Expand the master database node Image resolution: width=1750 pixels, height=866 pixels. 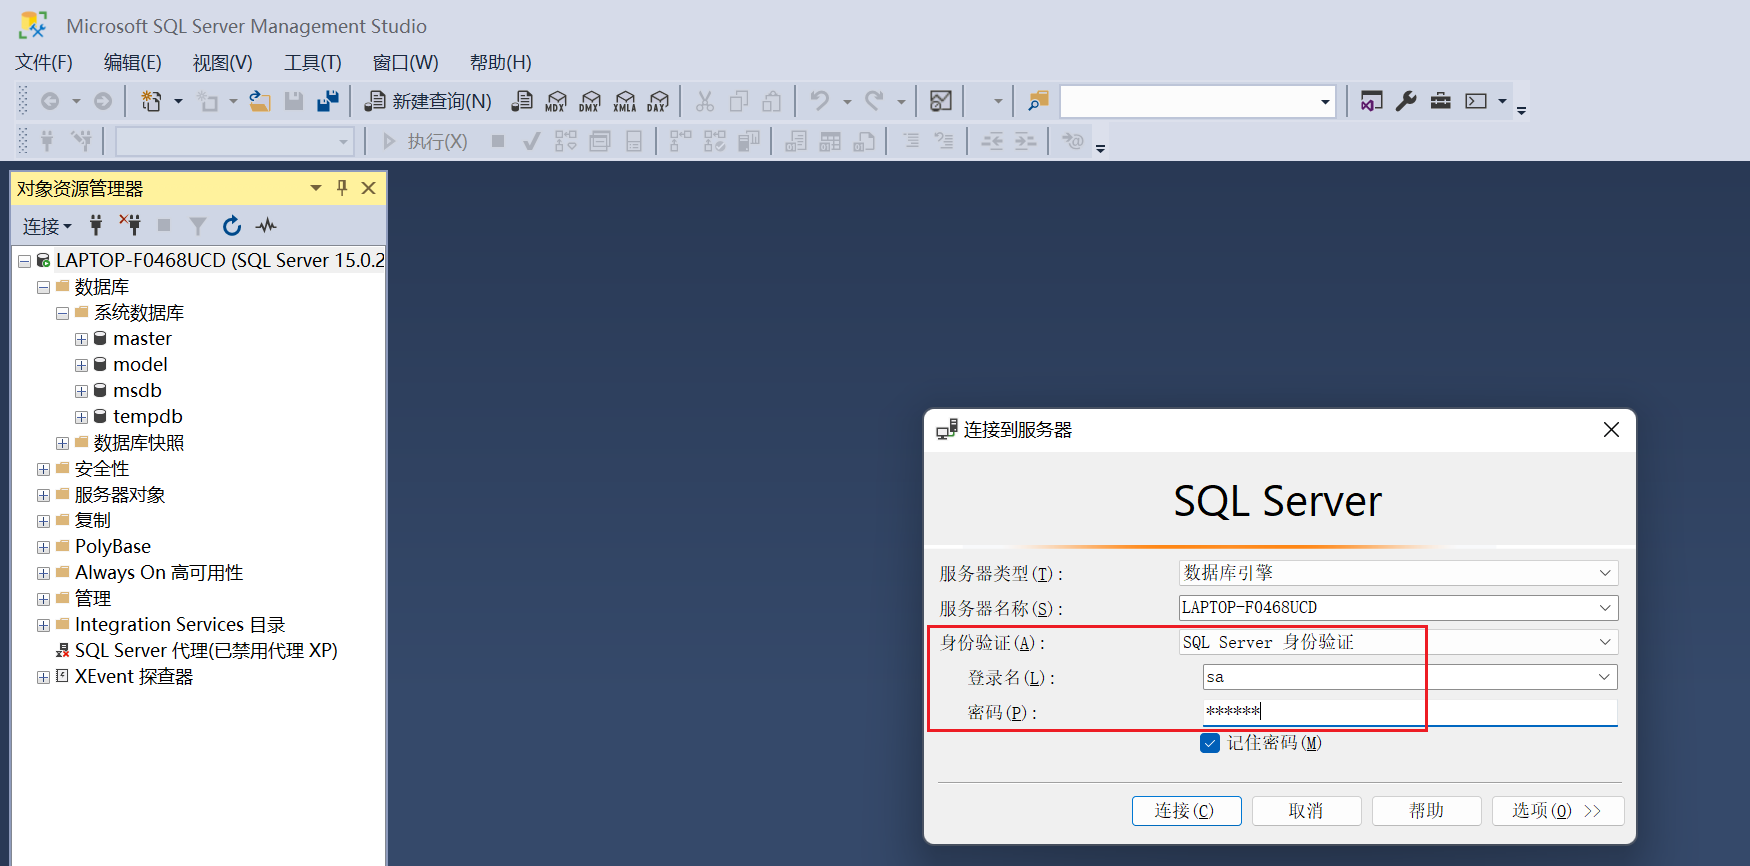tap(81, 339)
